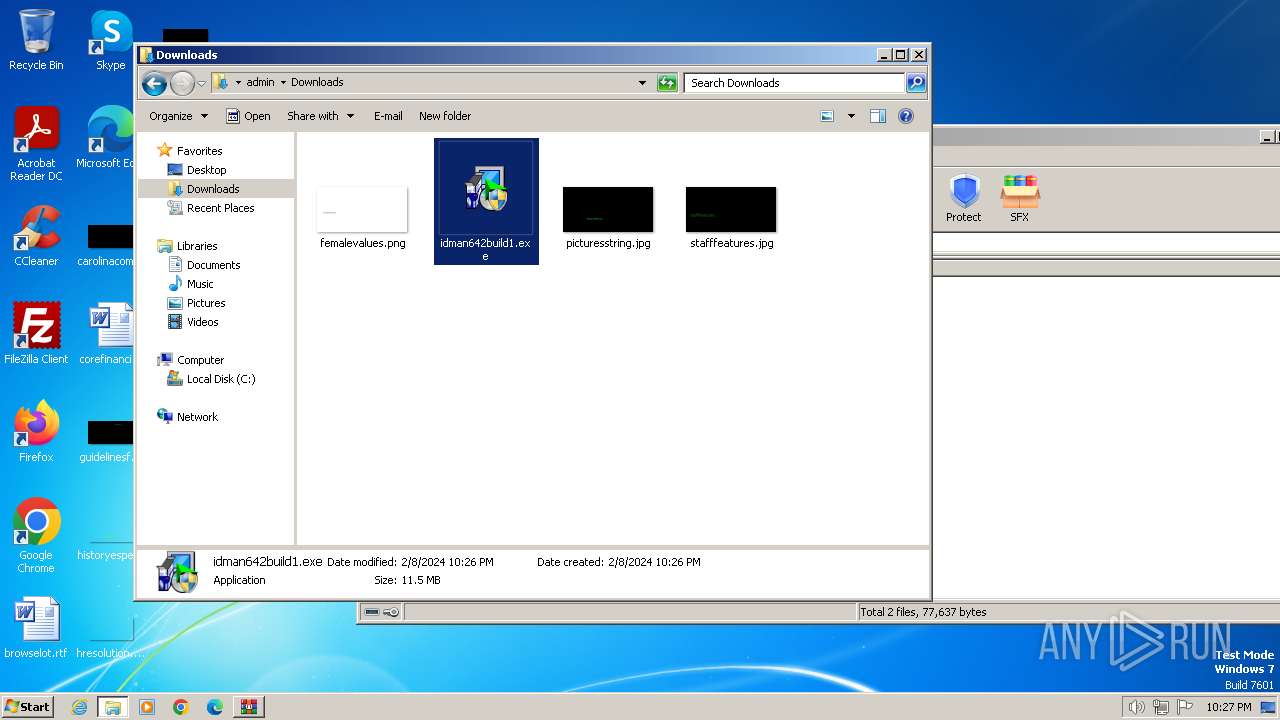Click the WinRAR taskbar button
This screenshot has width=1280, height=720.
point(249,707)
